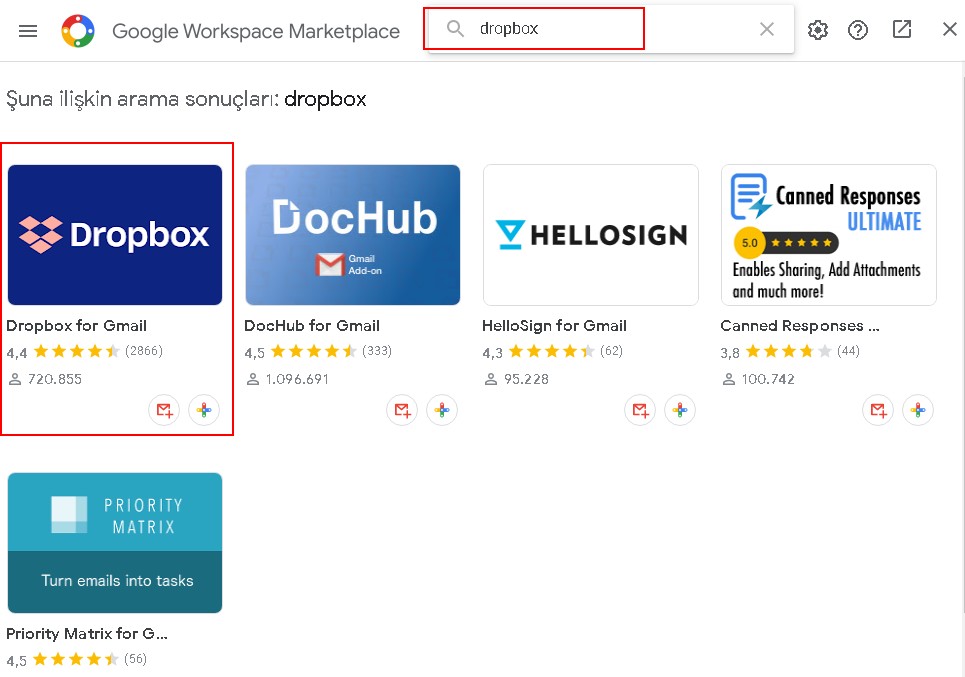Open the Canned Responses Ultimate thumbnail

coord(829,235)
